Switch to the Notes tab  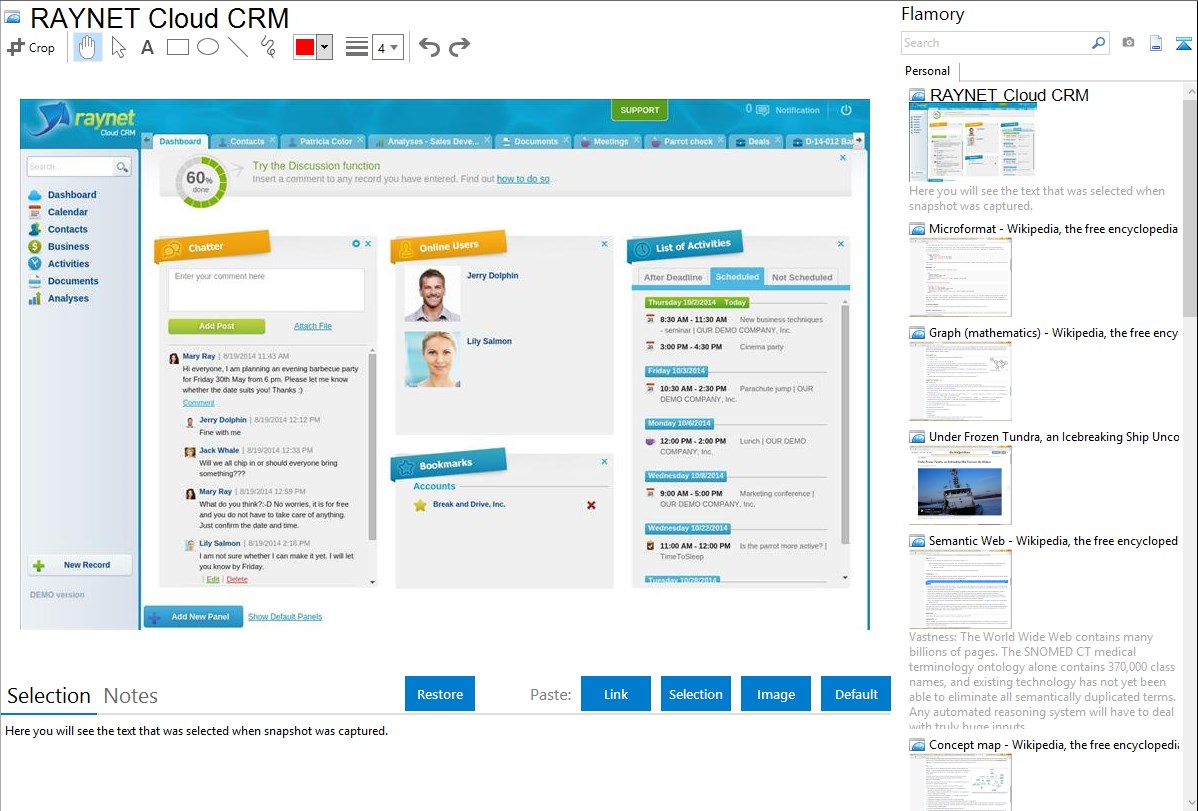pos(131,696)
